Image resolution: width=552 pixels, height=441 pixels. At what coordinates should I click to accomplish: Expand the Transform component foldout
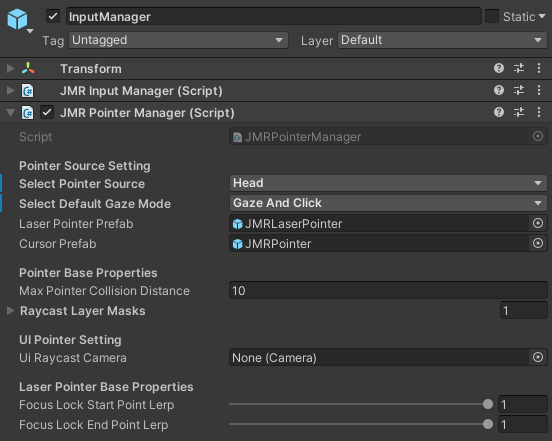[x=11, y=68]
